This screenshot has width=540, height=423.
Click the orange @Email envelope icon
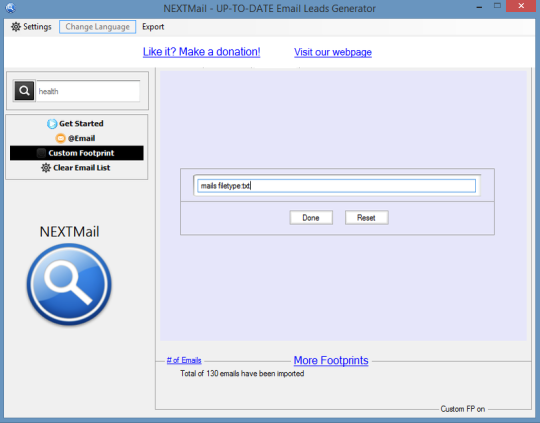click(60, 138)
